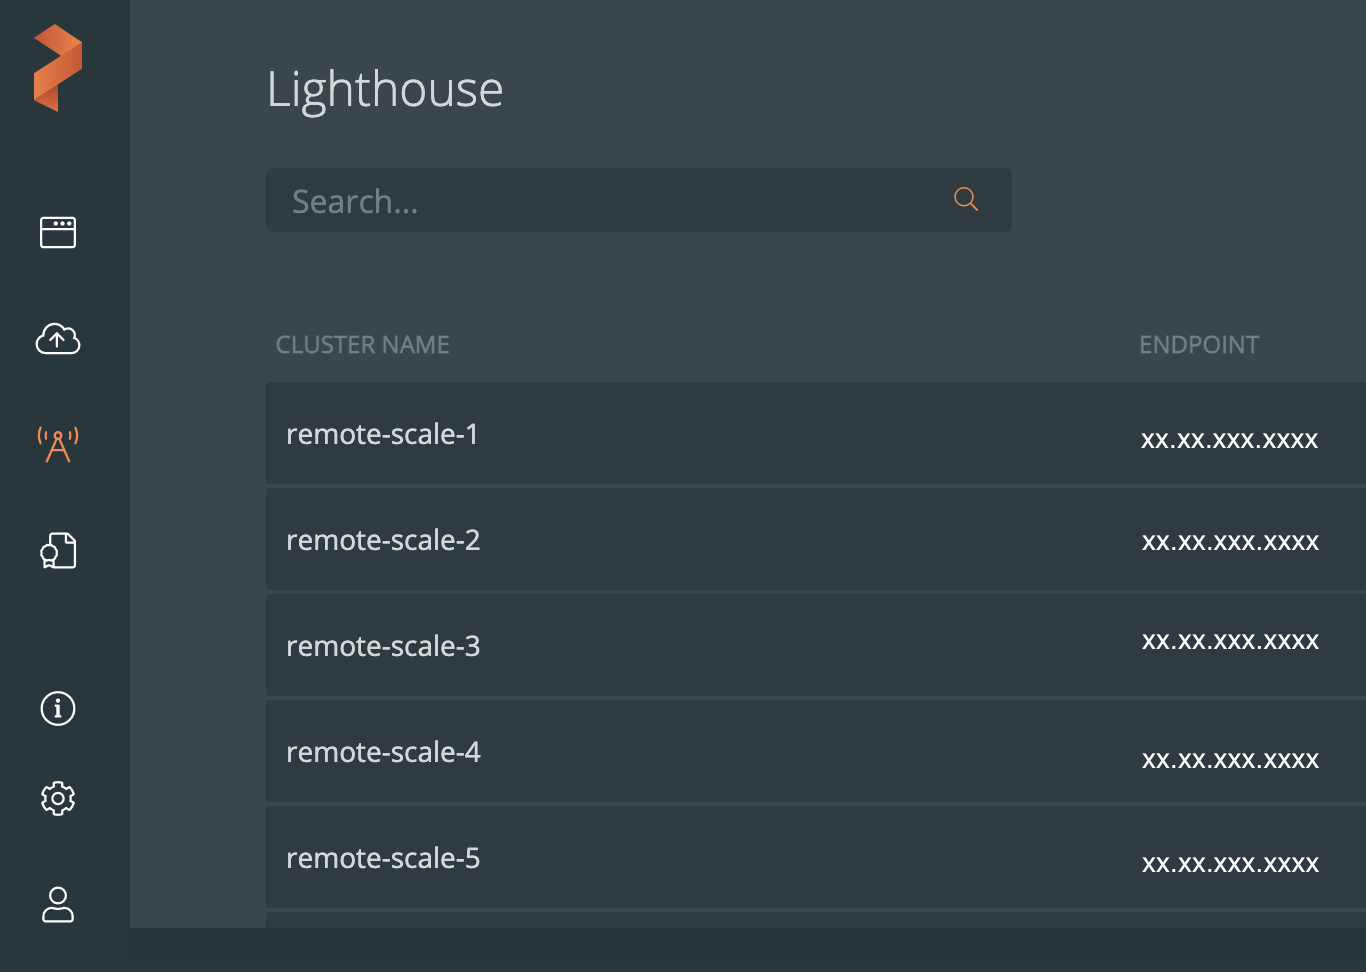The width and height of the screenshot is (1366, 972).
Task: Focus the Search... input field
Action: click(610, 201)
